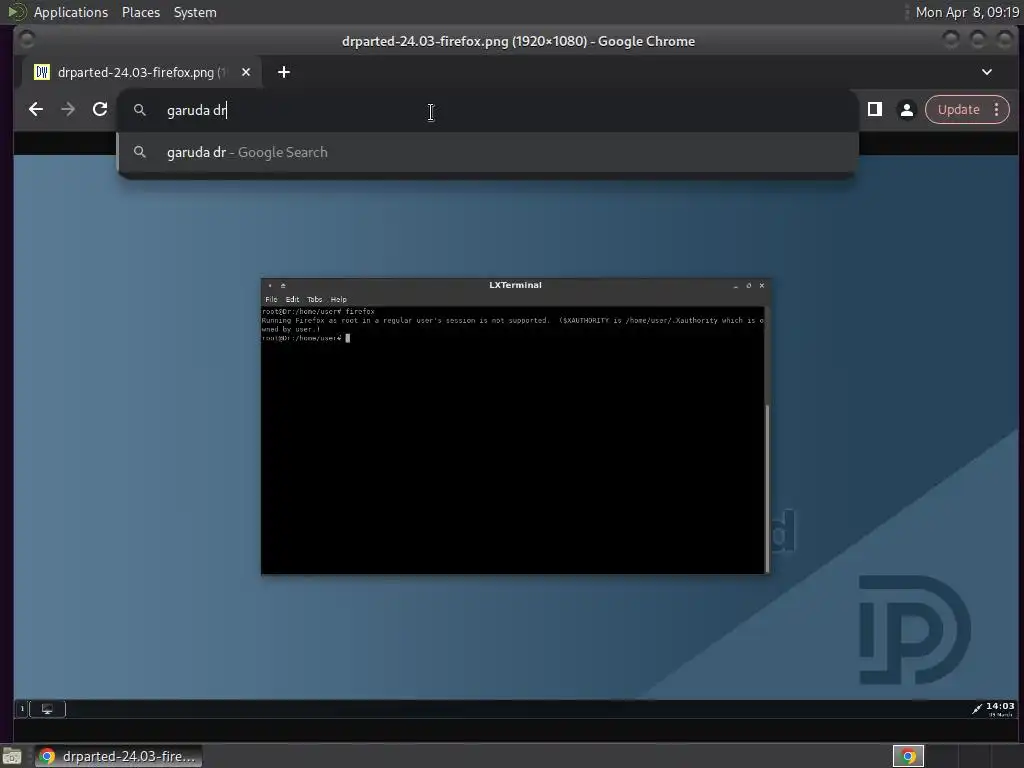This screenshot has width=1024, height=768.
Task: Click the Update button in Chrome
Action: click(x=958, y=110)
